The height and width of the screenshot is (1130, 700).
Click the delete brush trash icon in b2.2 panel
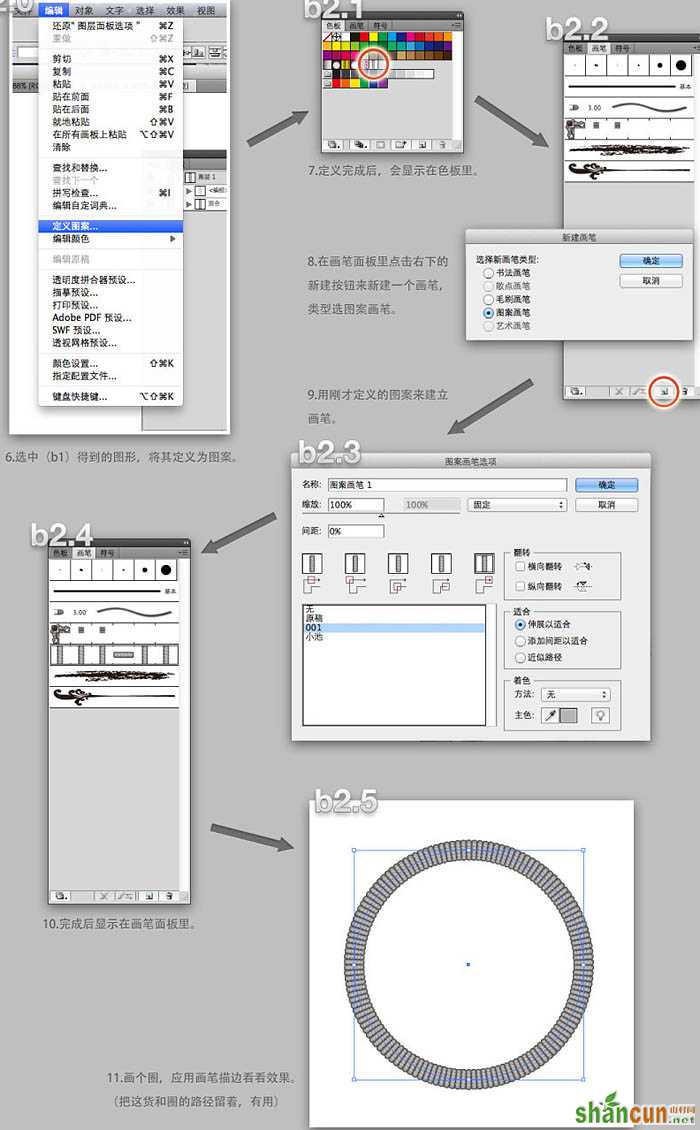[684, 391]
